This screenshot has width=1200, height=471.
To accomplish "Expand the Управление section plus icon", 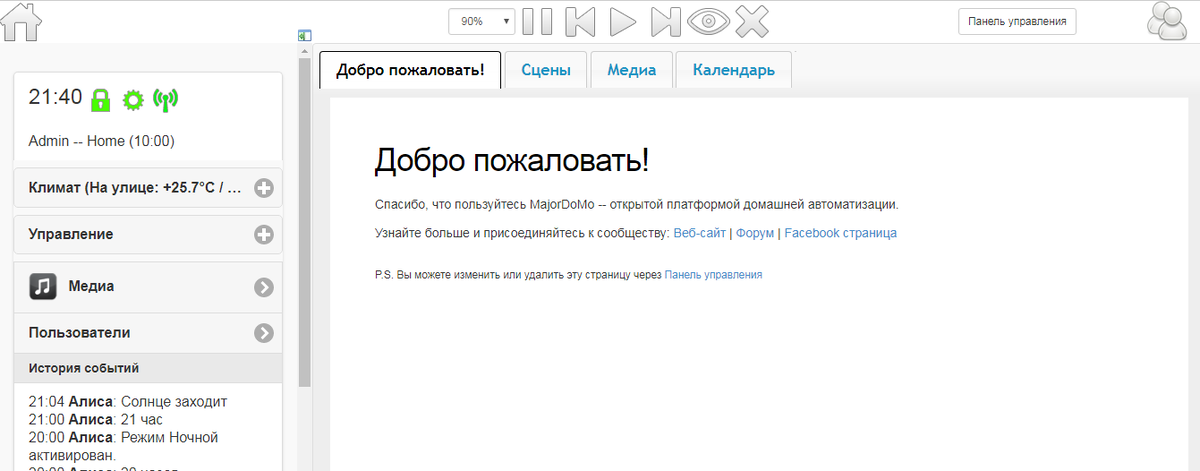I will pyautogui.click(x=264, y=235).
